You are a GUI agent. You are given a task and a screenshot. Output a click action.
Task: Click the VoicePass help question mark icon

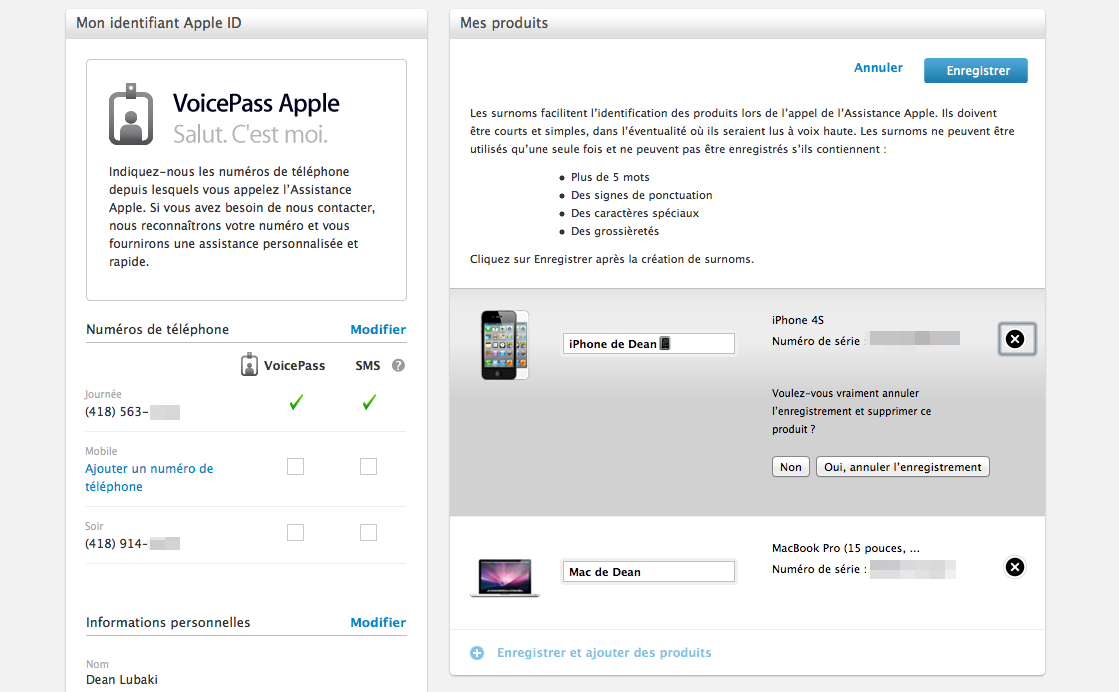click(398, 365)
